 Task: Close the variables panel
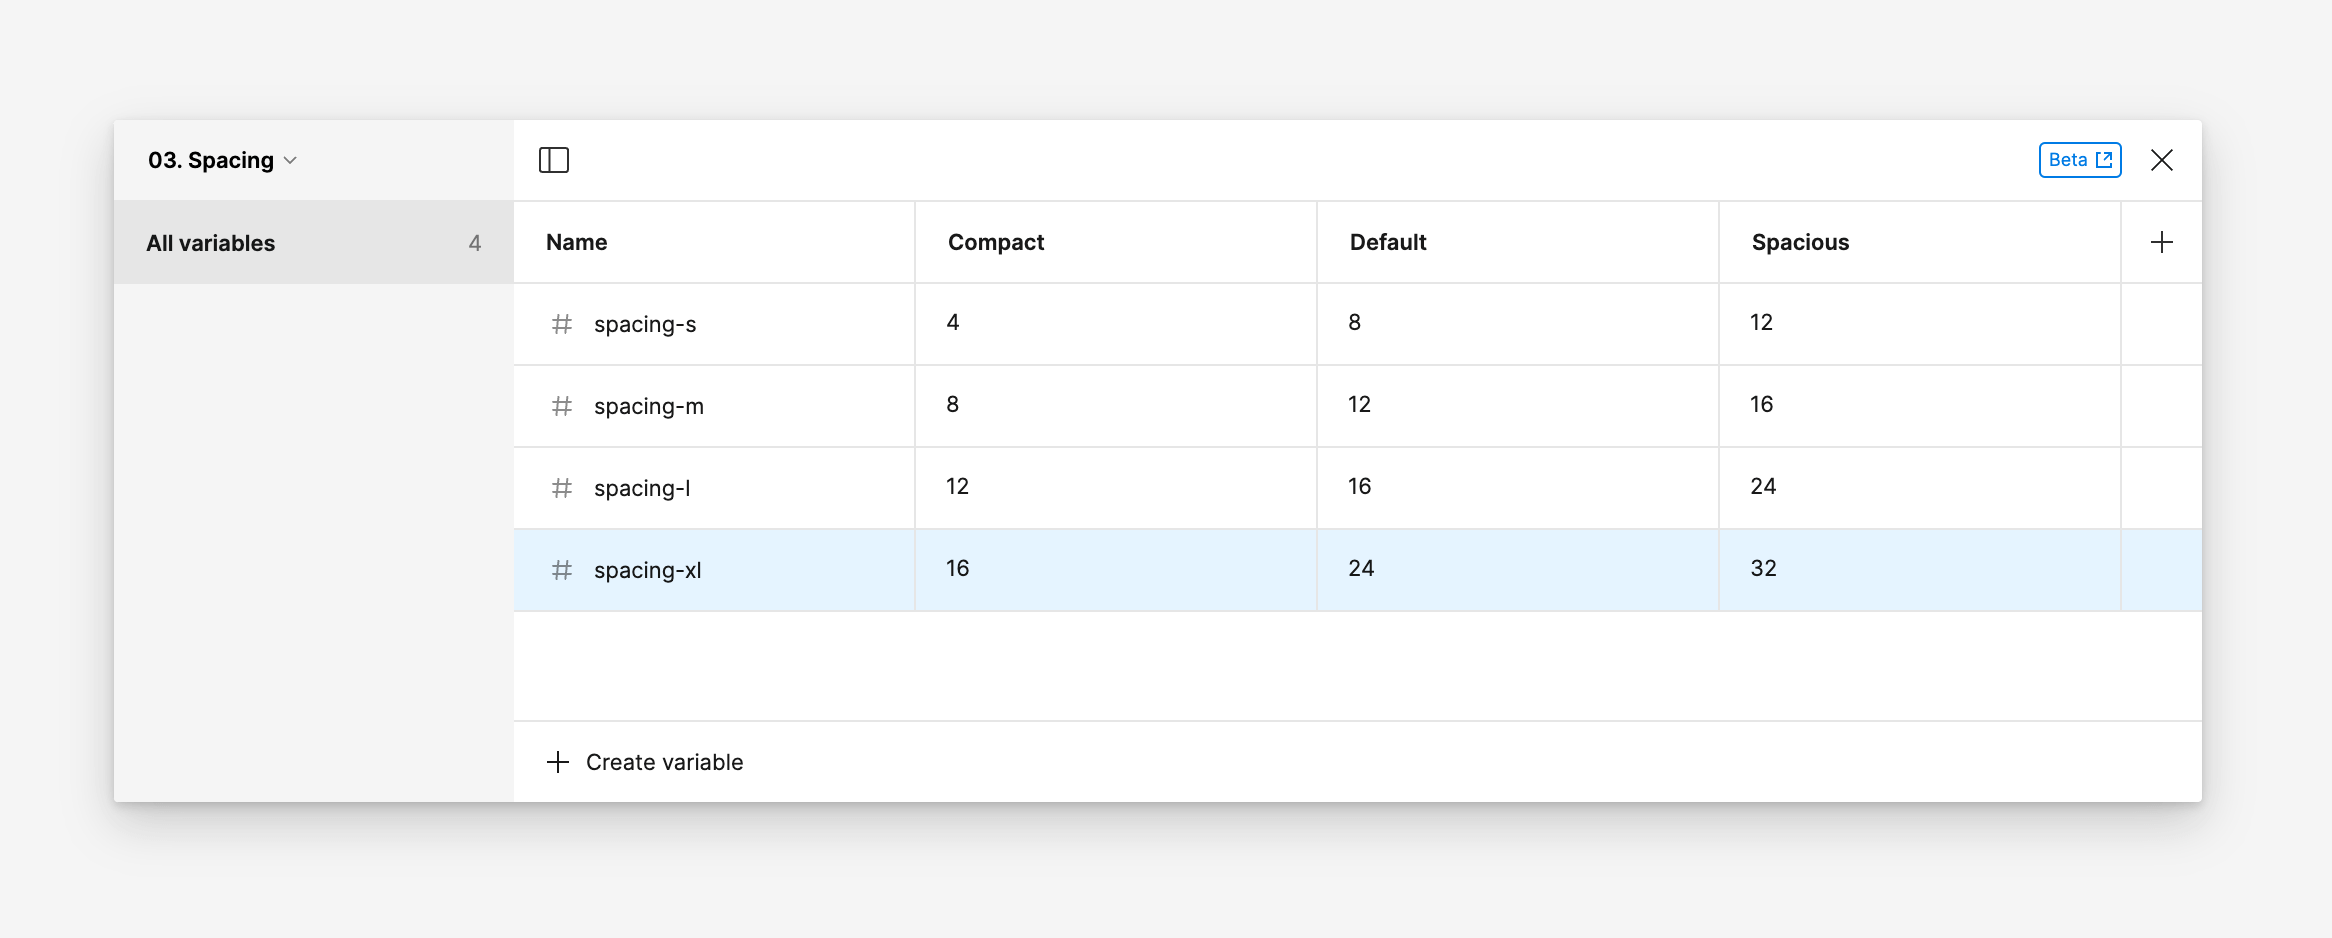tap(2162, 160)
